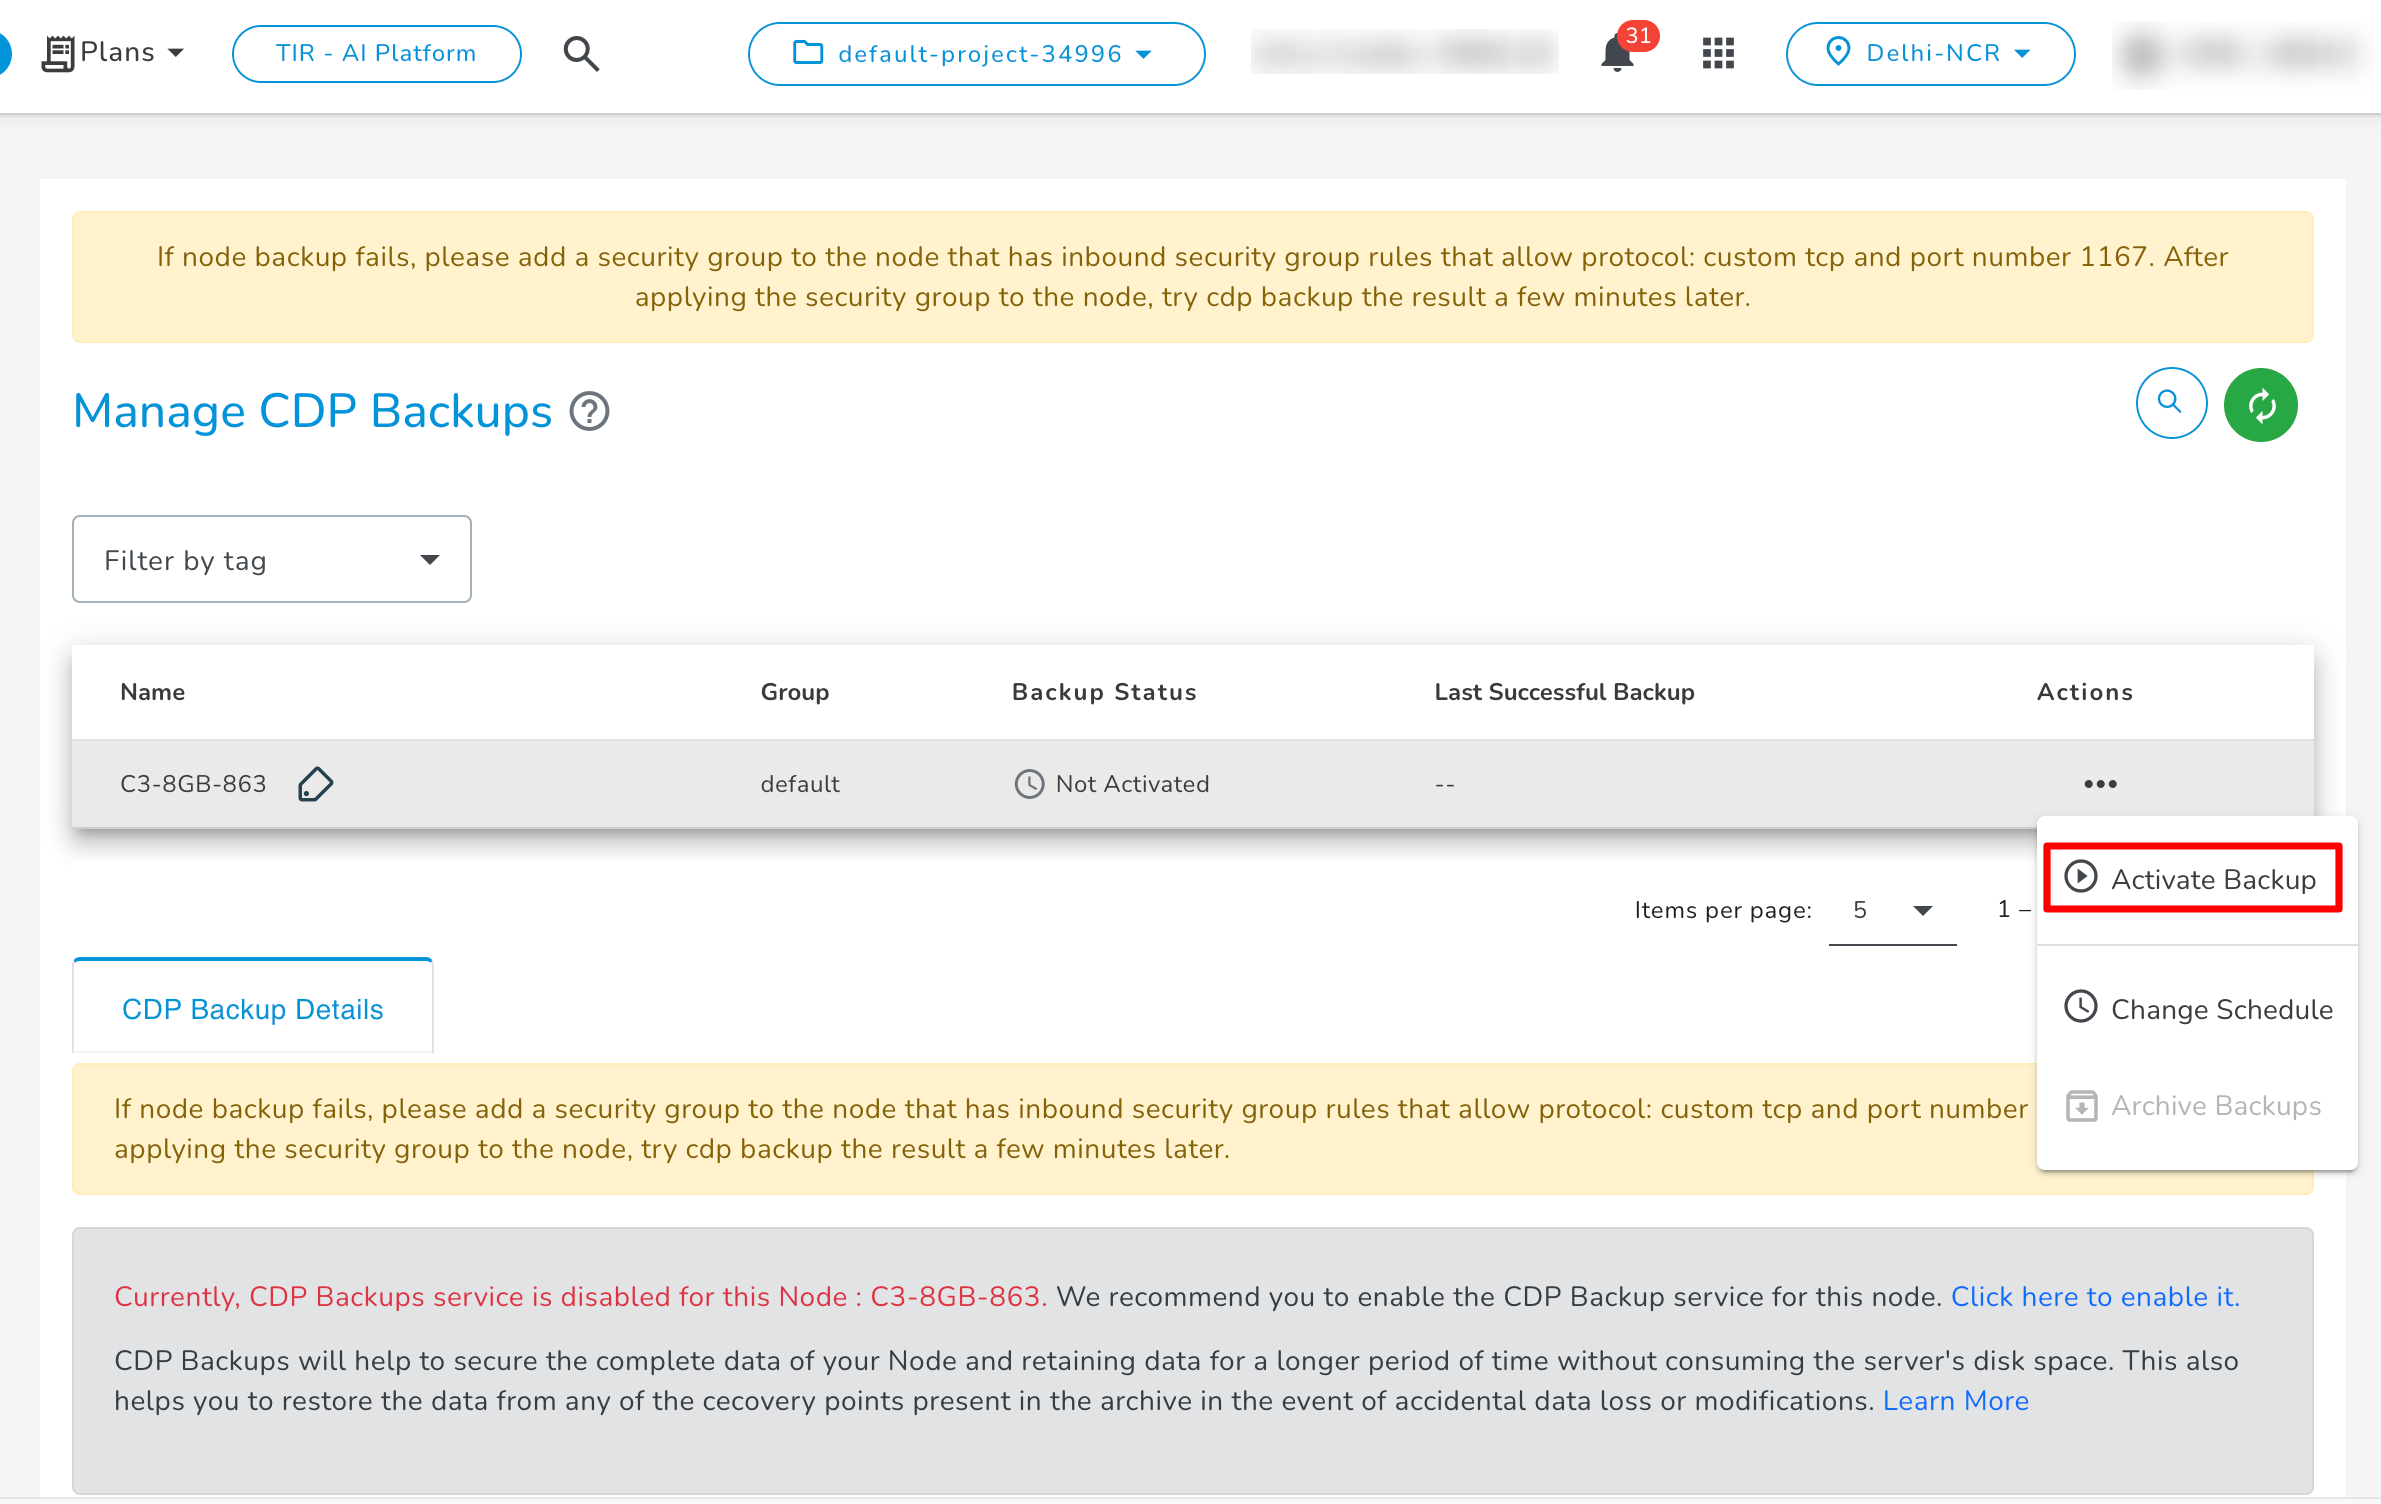Select Activate Backup from the menu
2381x1504 pixels.
click(2192, 878)
